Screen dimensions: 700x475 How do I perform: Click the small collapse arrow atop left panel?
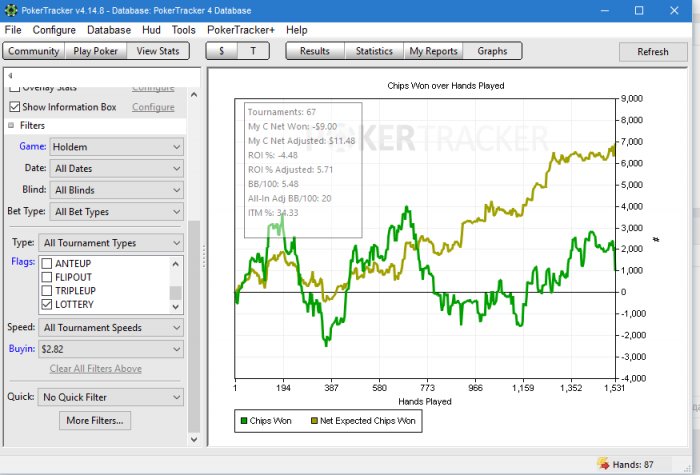[10, 75]
